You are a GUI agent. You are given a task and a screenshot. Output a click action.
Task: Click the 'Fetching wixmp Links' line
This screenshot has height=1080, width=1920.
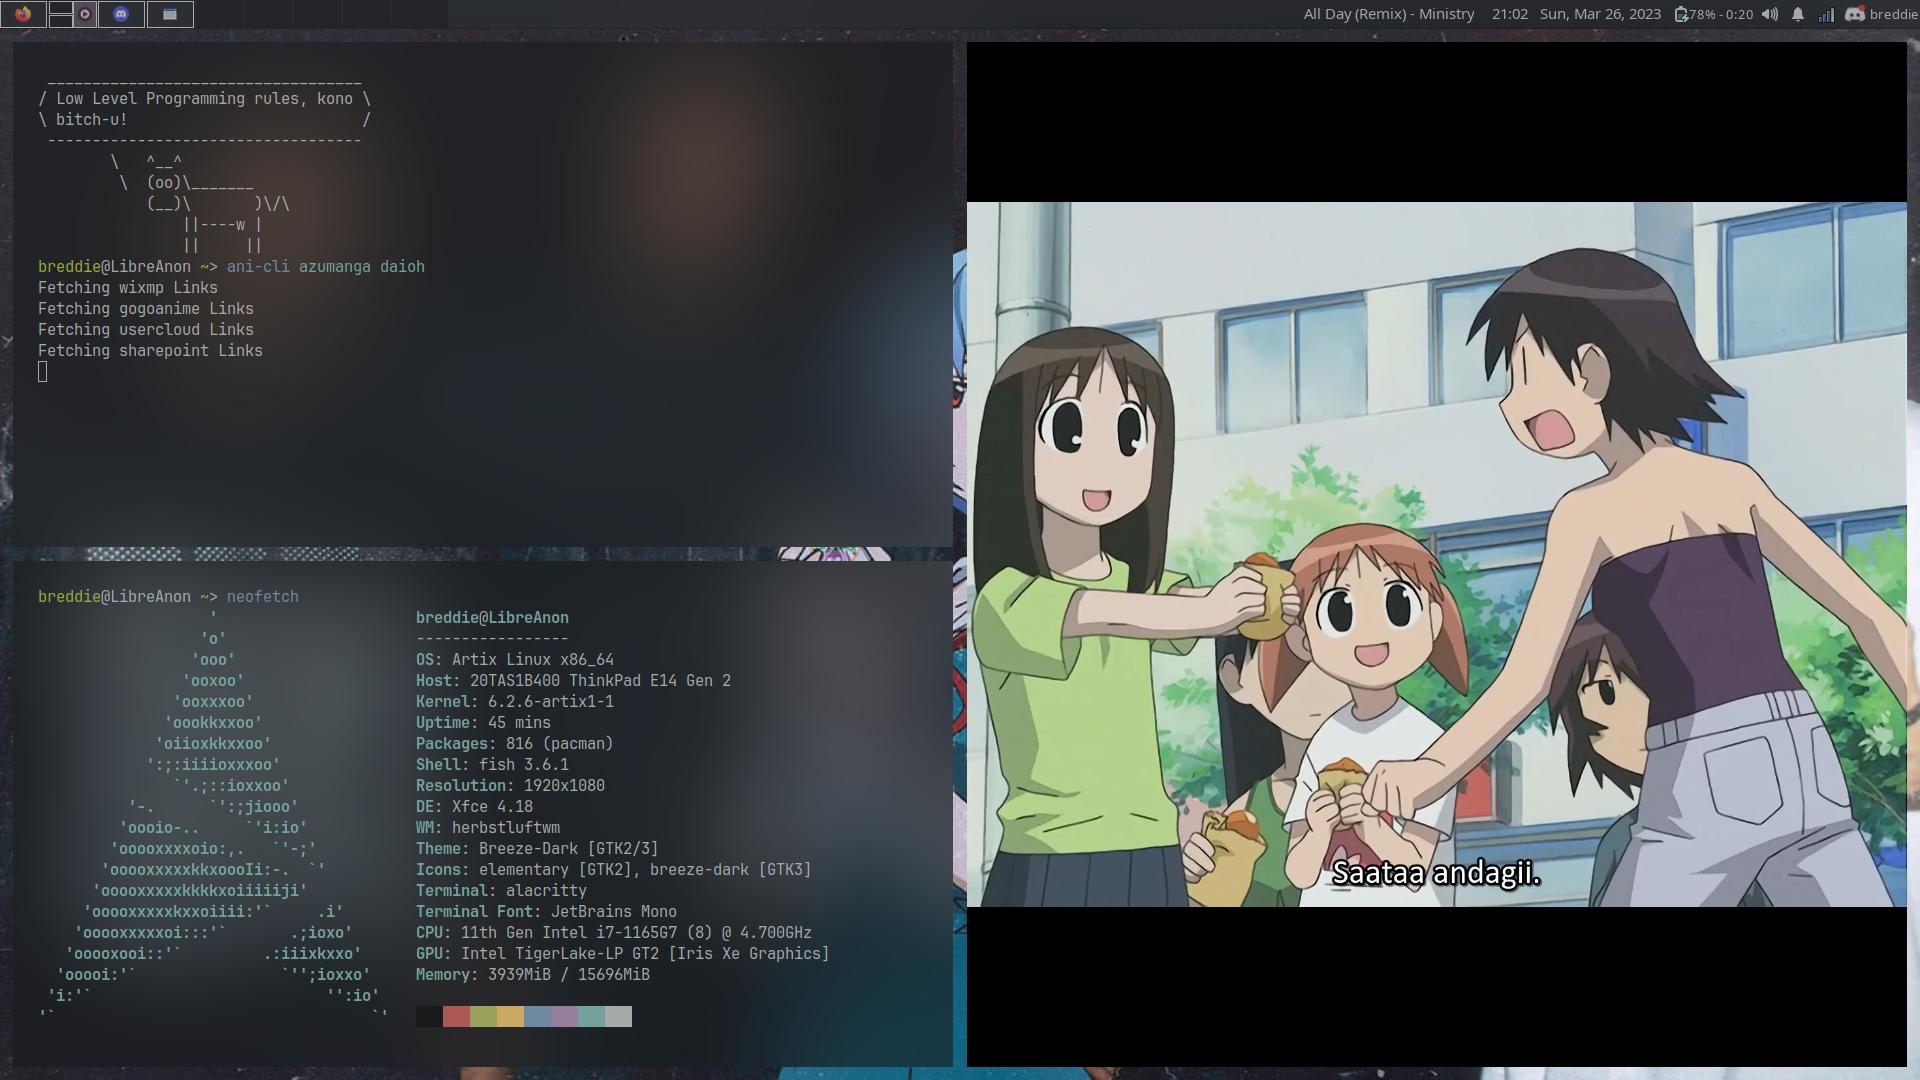coord(128,288)
